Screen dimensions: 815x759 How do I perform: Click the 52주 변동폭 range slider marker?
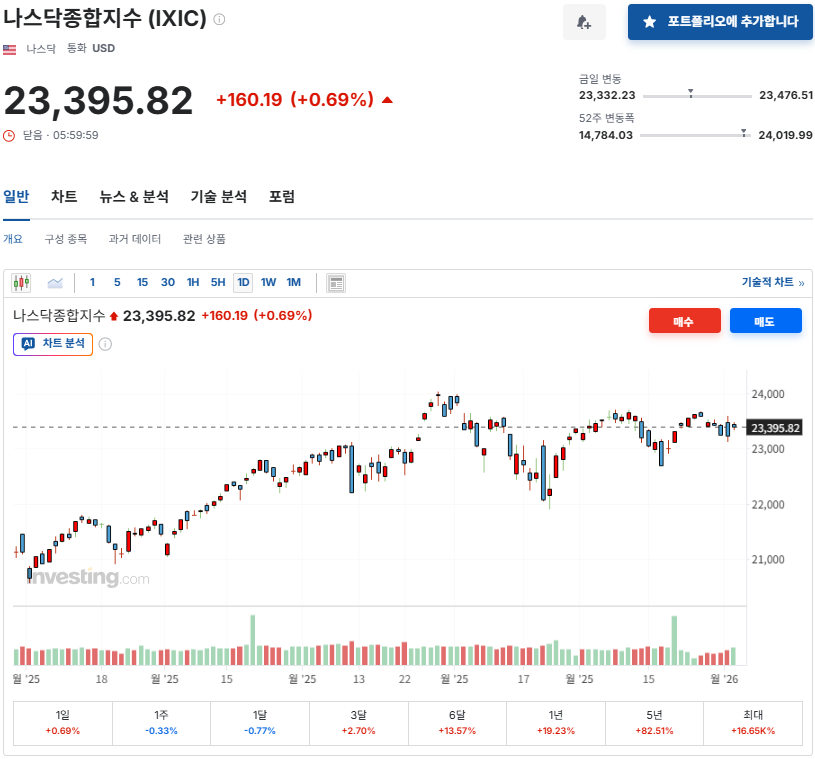[744, 133]
